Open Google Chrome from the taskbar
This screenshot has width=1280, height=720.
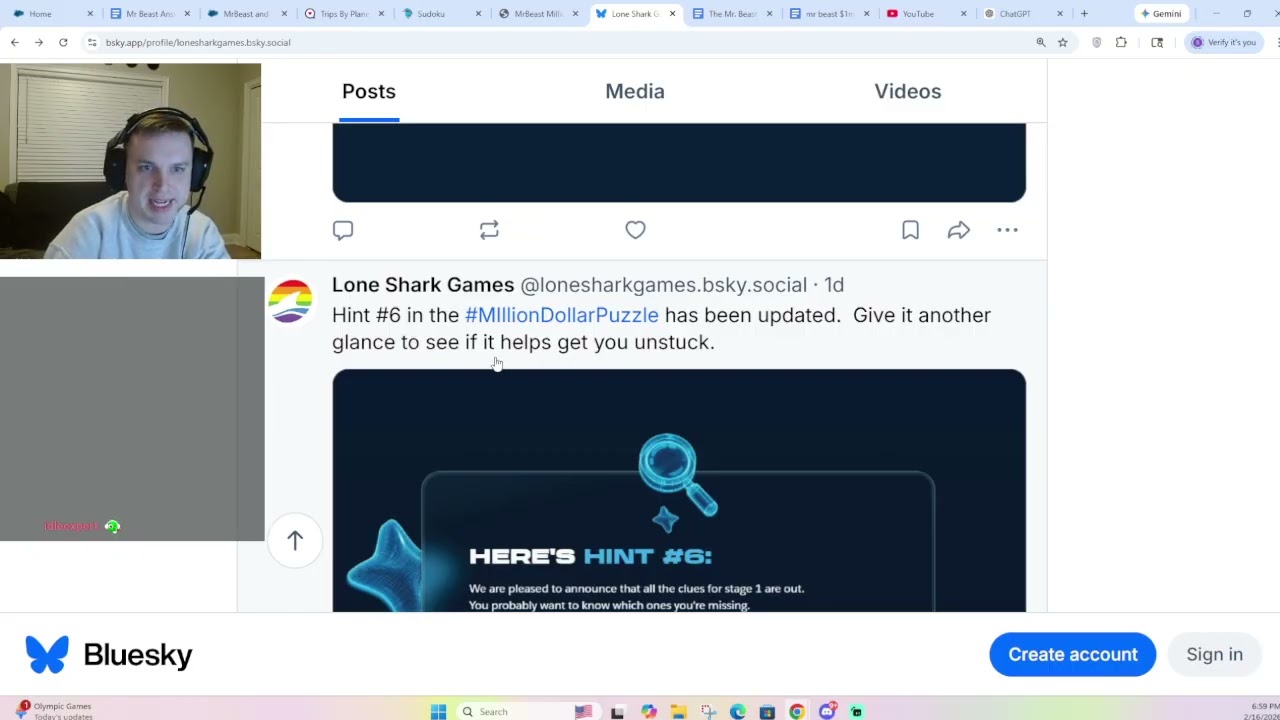pos(796,711)
